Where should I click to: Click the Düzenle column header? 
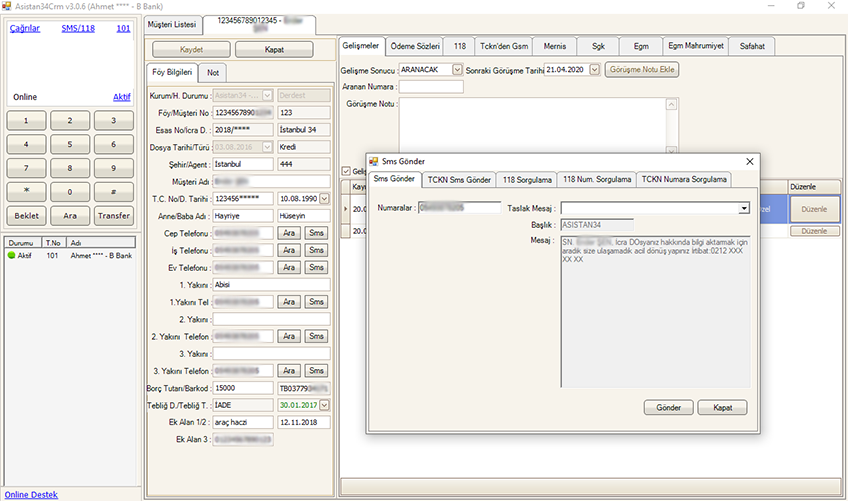(x=814, y=187)
